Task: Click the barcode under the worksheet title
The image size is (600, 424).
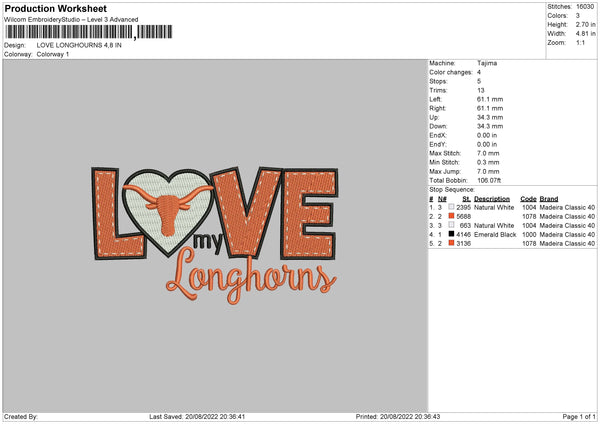Action: click(x=89, y=32)
